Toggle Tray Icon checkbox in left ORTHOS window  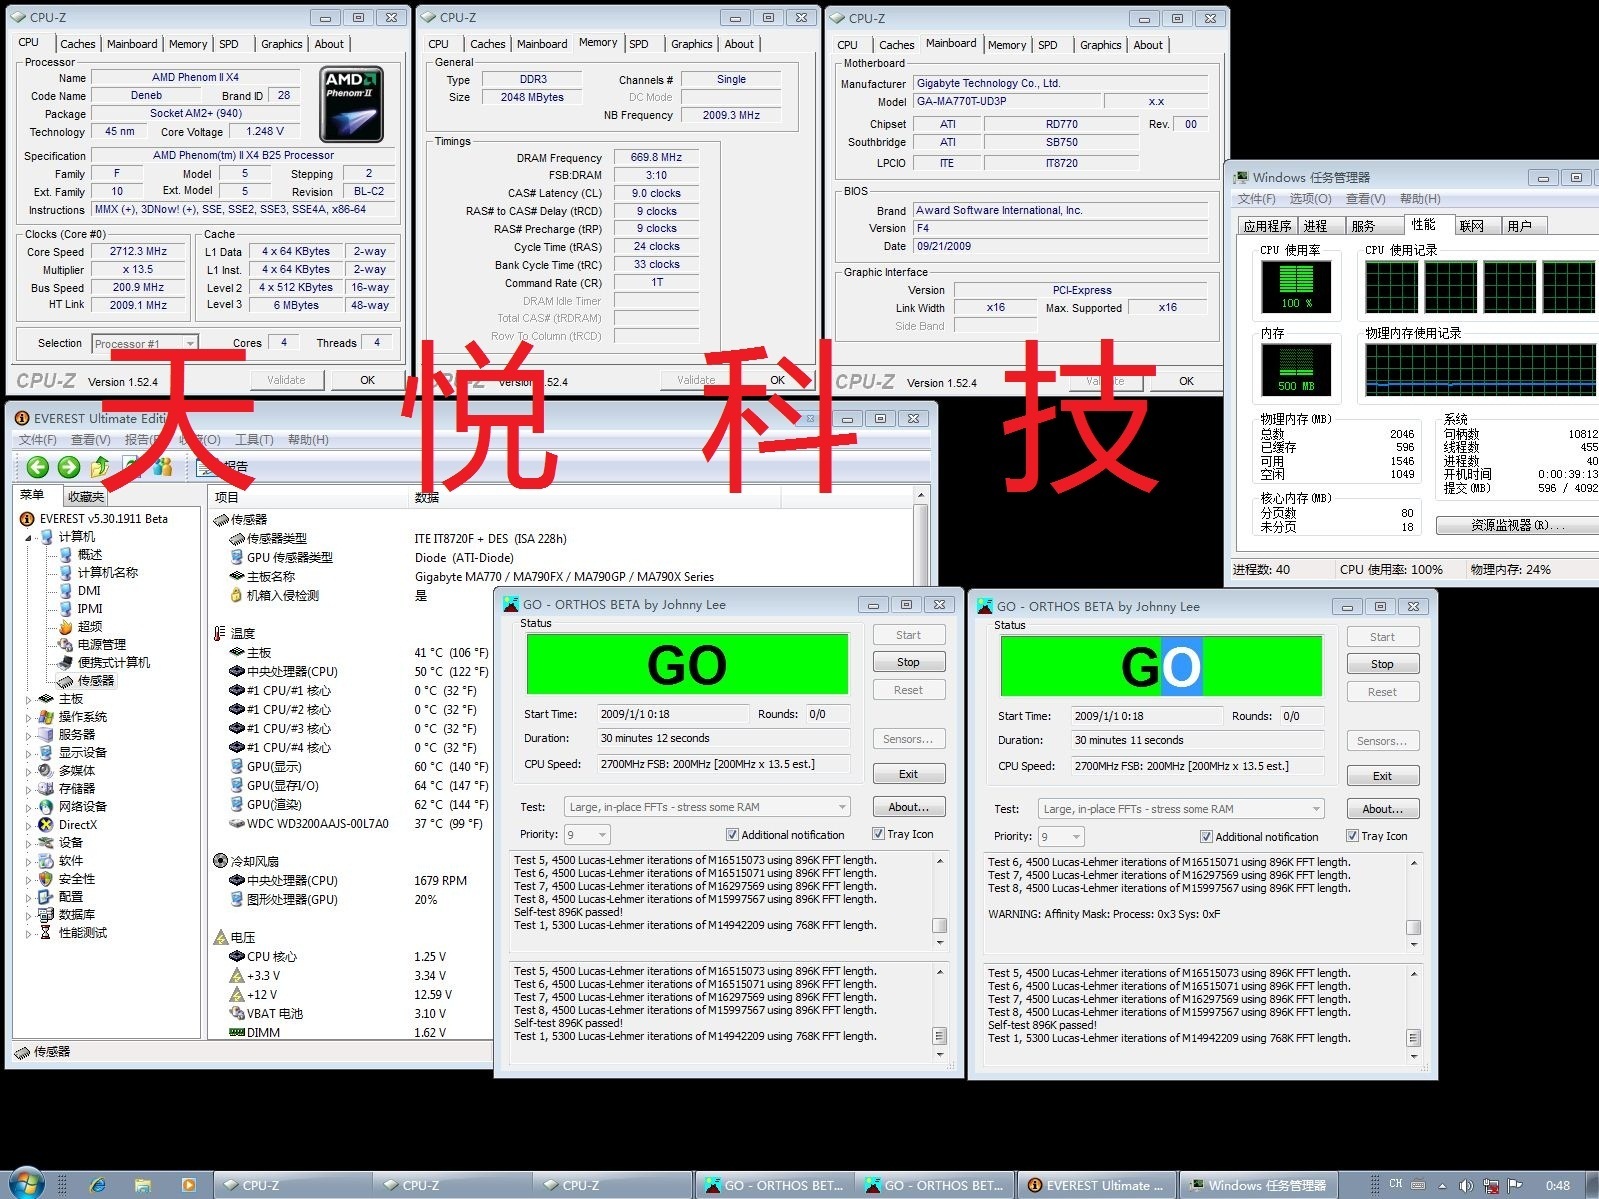click(x=878, y=834)
